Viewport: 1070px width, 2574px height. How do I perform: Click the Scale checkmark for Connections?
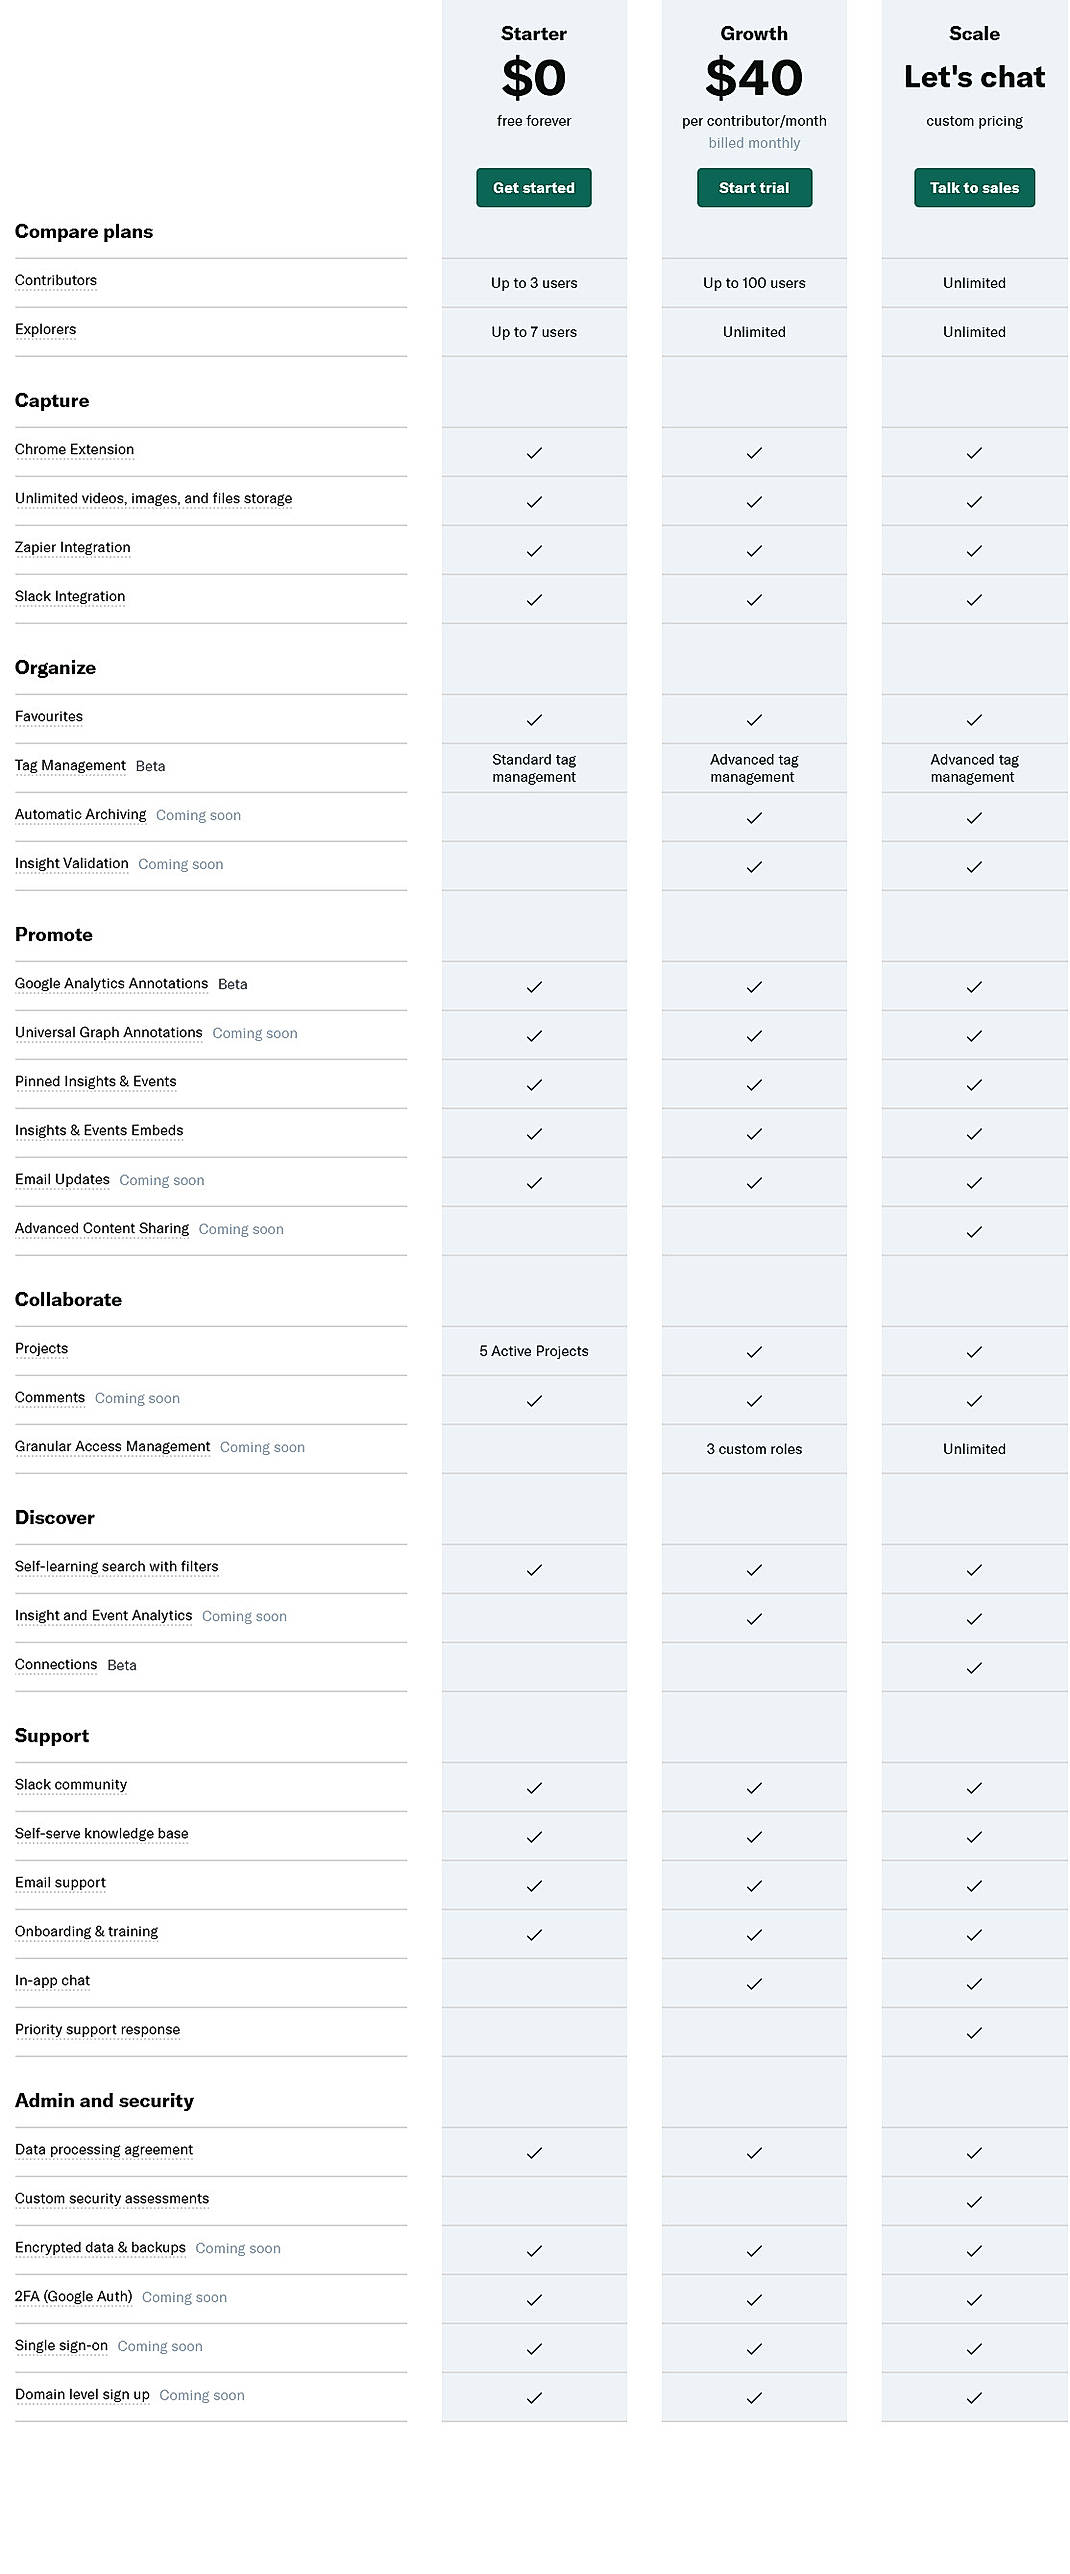973,1666
